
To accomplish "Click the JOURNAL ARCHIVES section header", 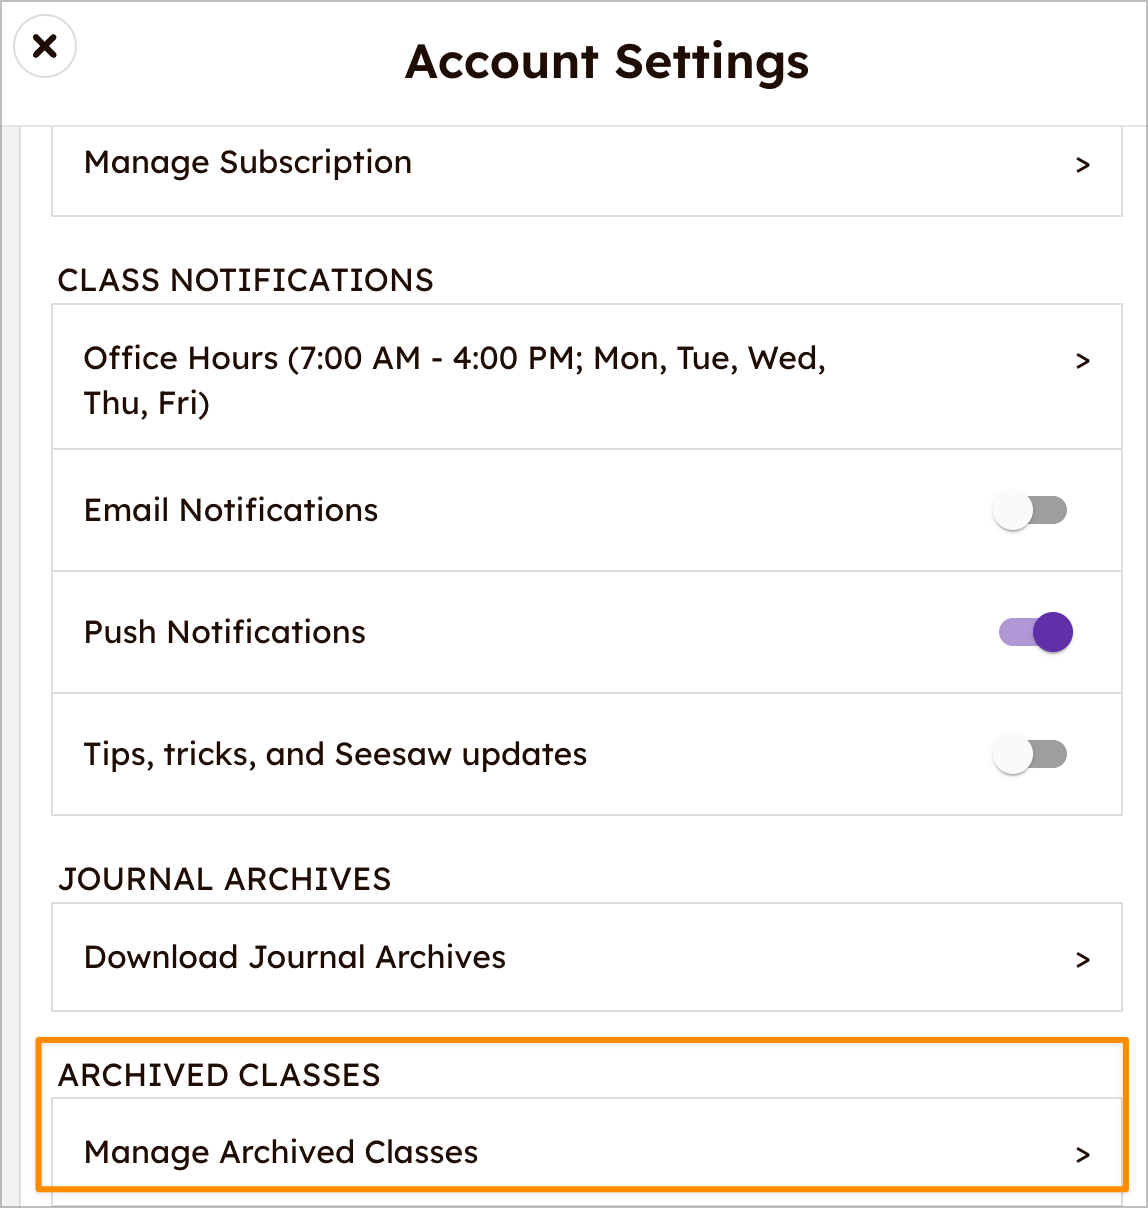I will pos(225,879).
